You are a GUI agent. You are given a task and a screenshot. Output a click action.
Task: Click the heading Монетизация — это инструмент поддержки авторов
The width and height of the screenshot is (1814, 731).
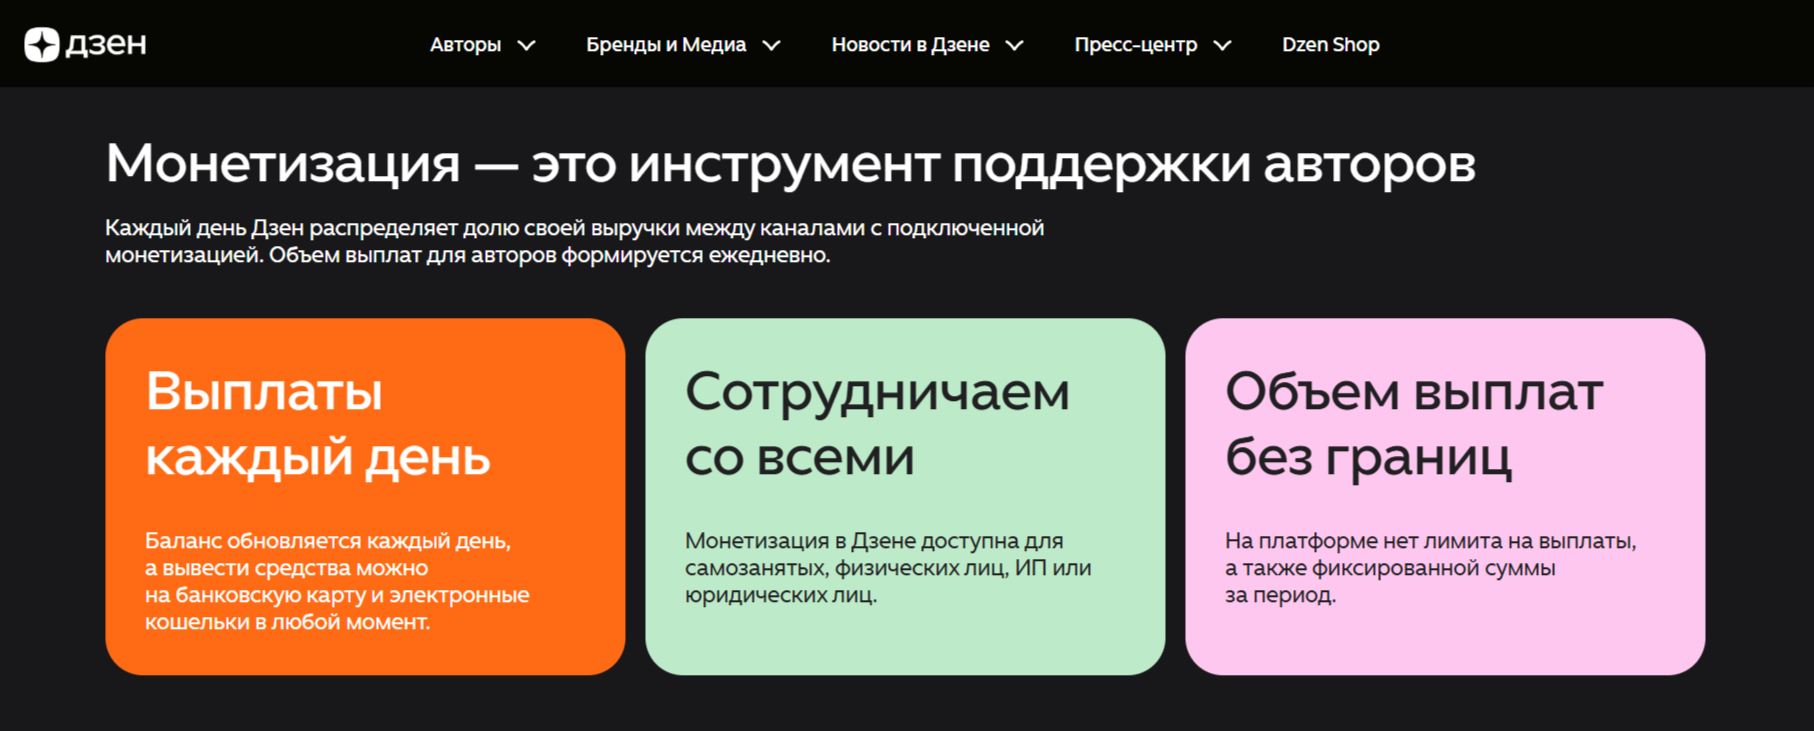point(790,164)
